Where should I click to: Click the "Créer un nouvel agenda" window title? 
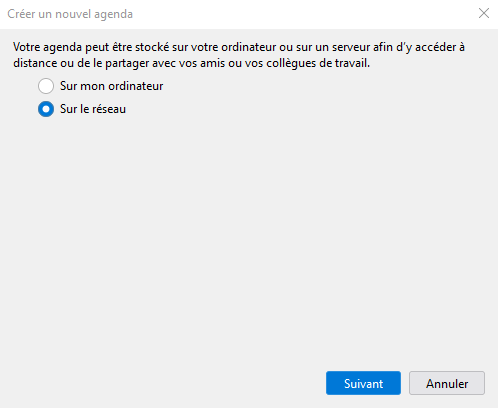point(70,14)
